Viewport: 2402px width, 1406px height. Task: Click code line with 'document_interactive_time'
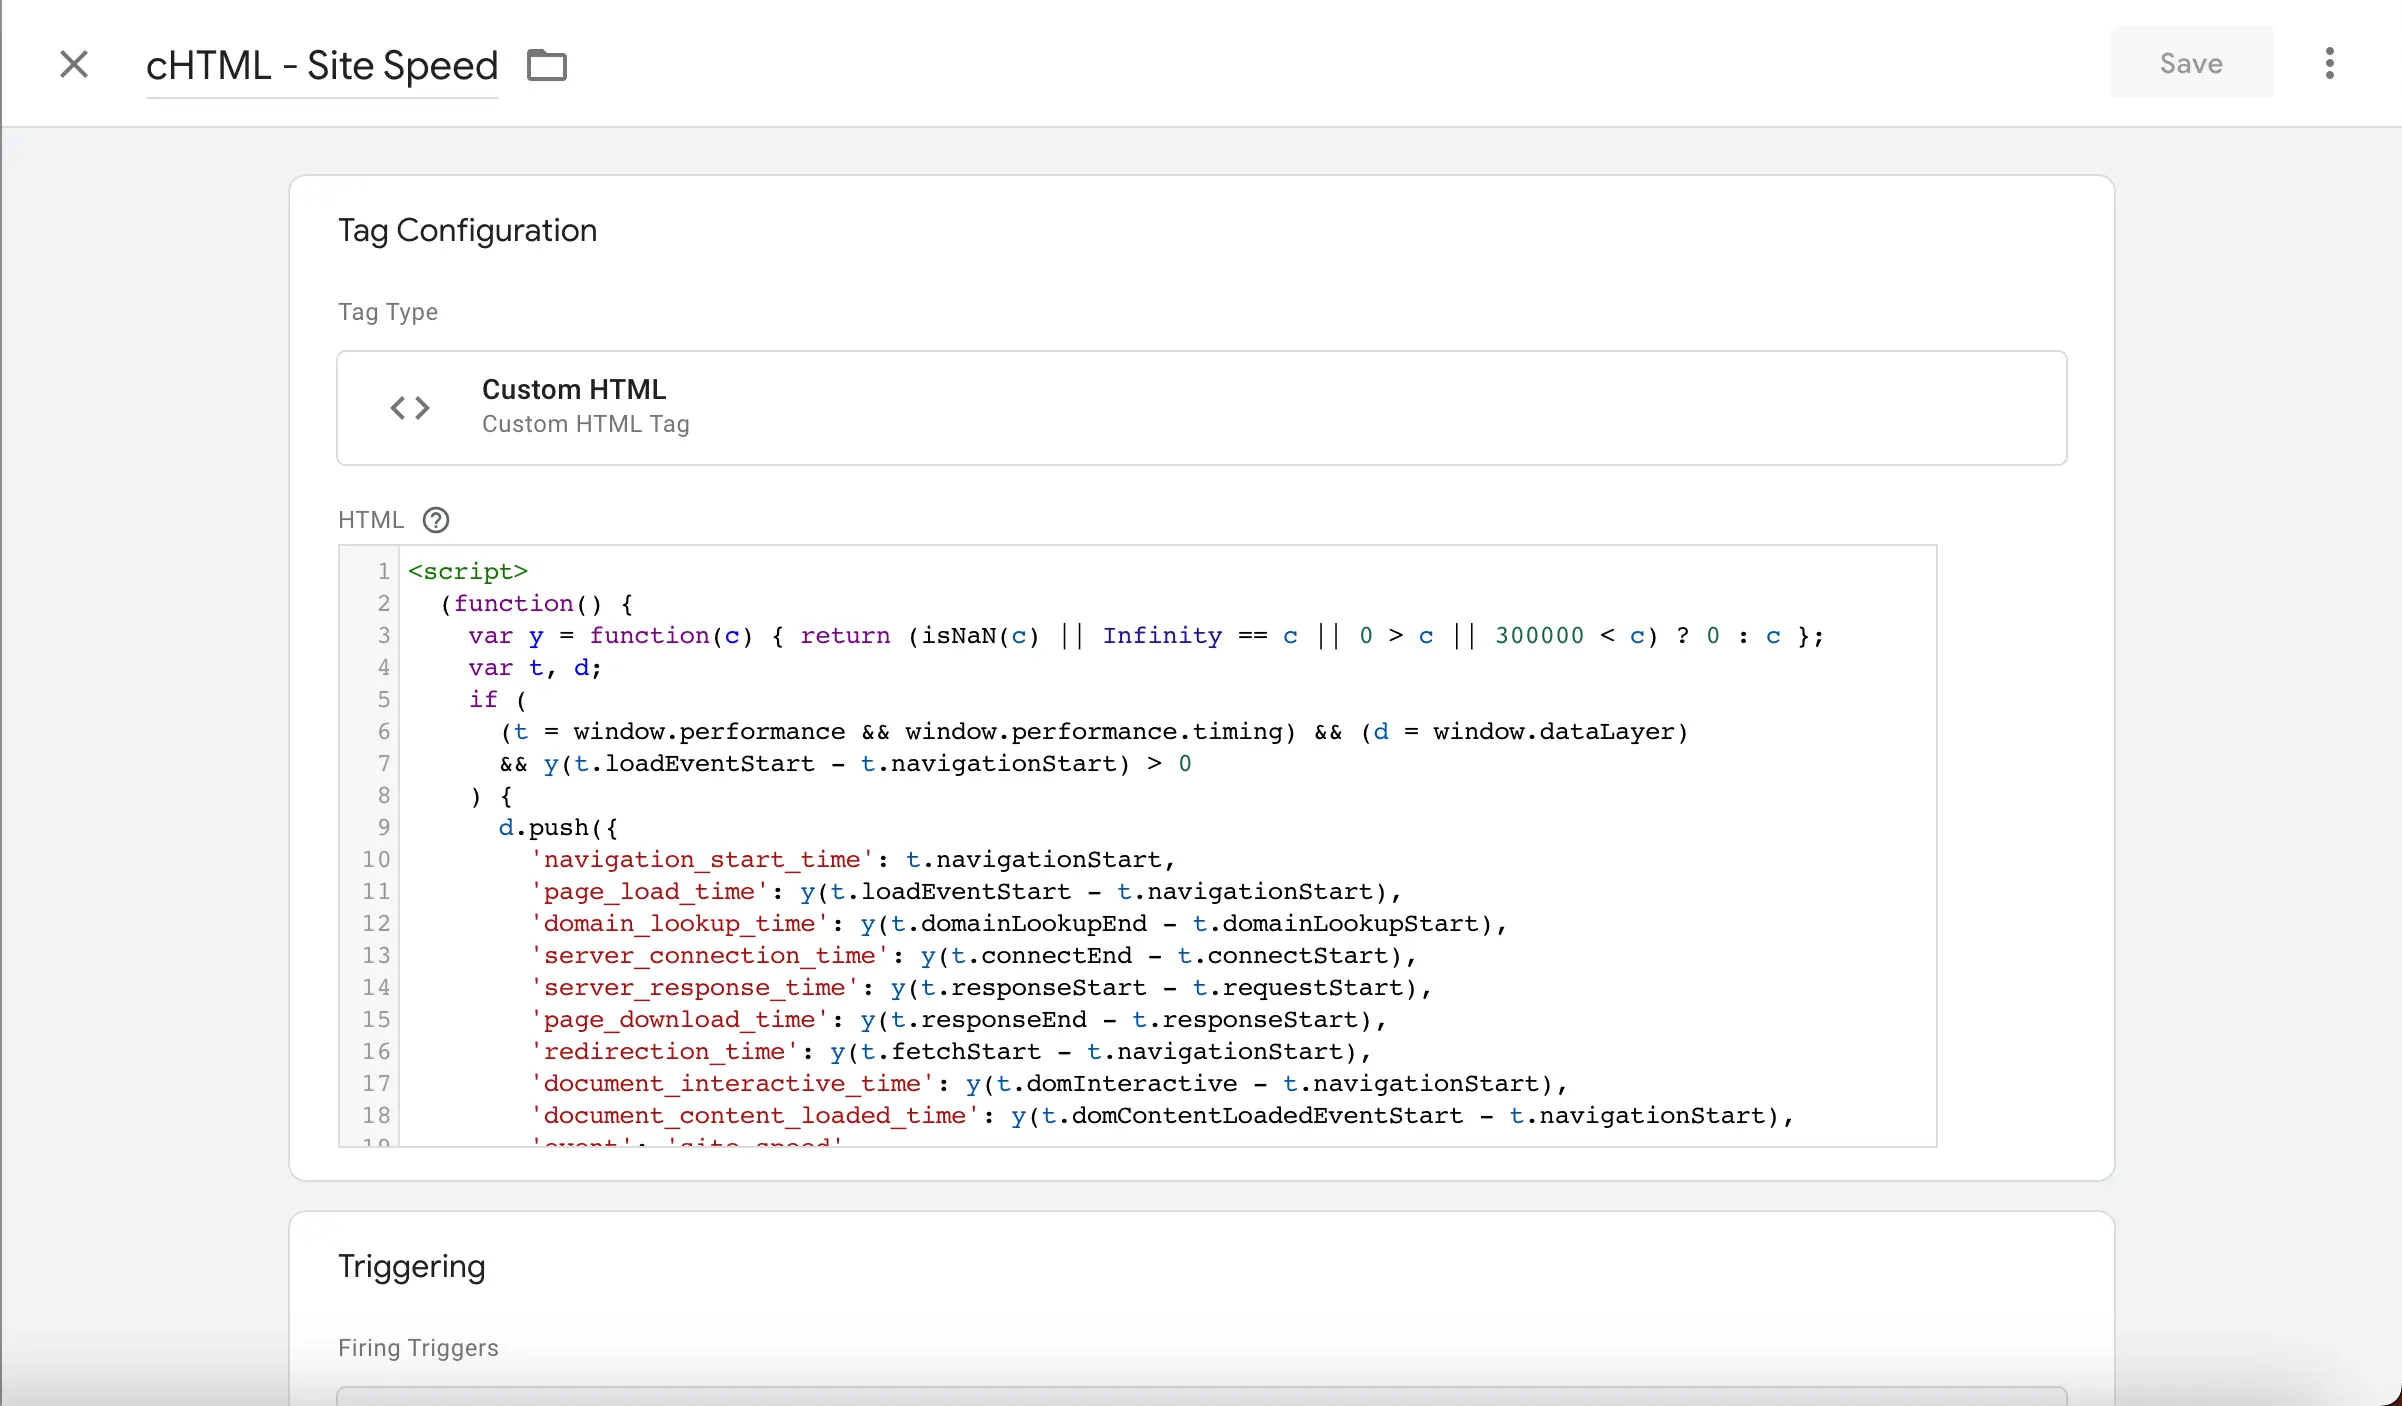1048,1083
